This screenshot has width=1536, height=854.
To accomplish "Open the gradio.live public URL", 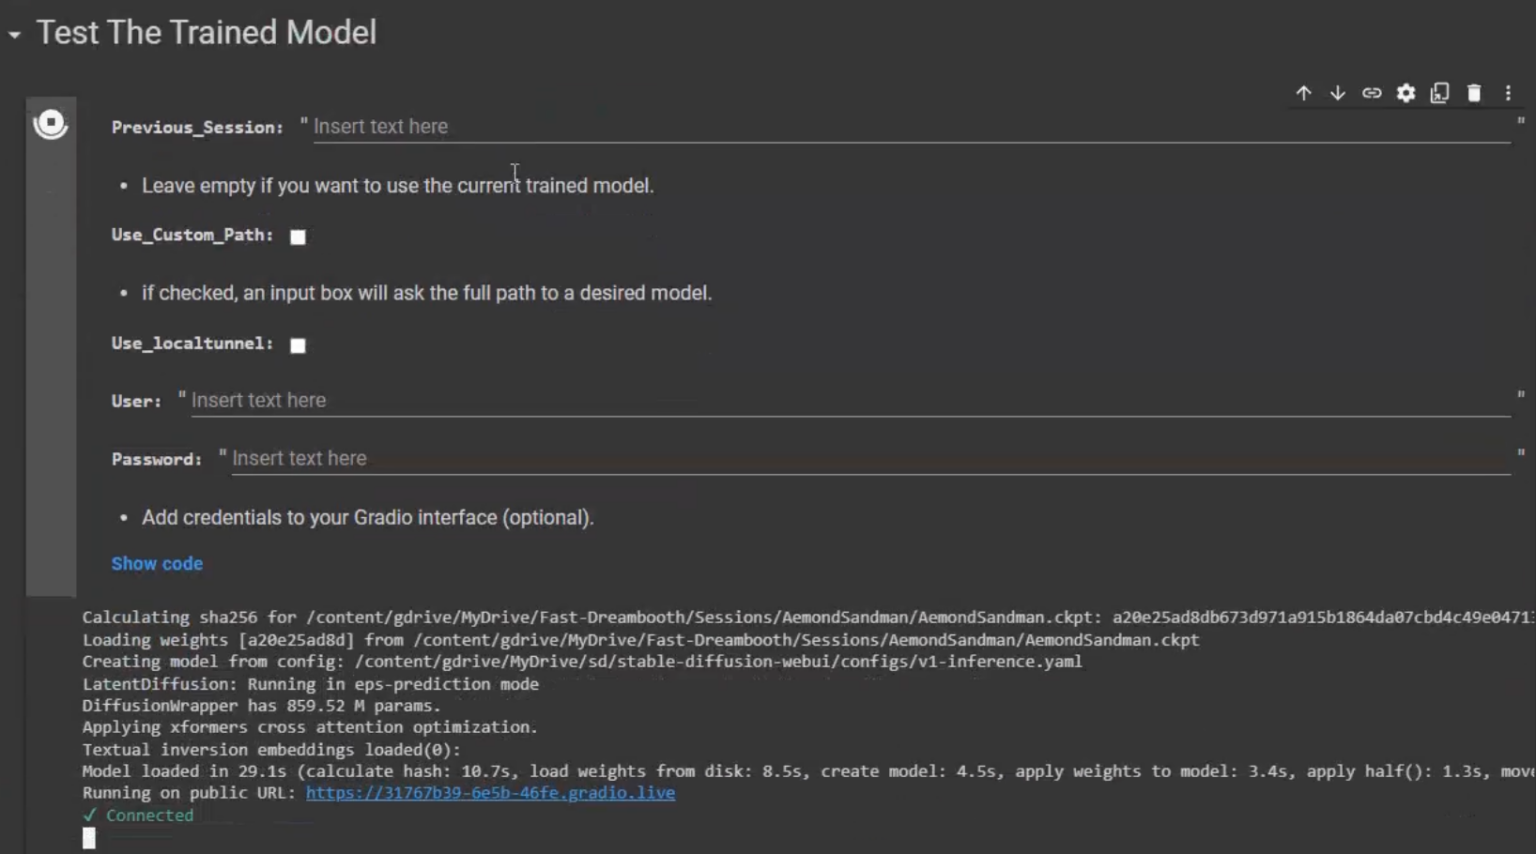I will pos(490,793).
